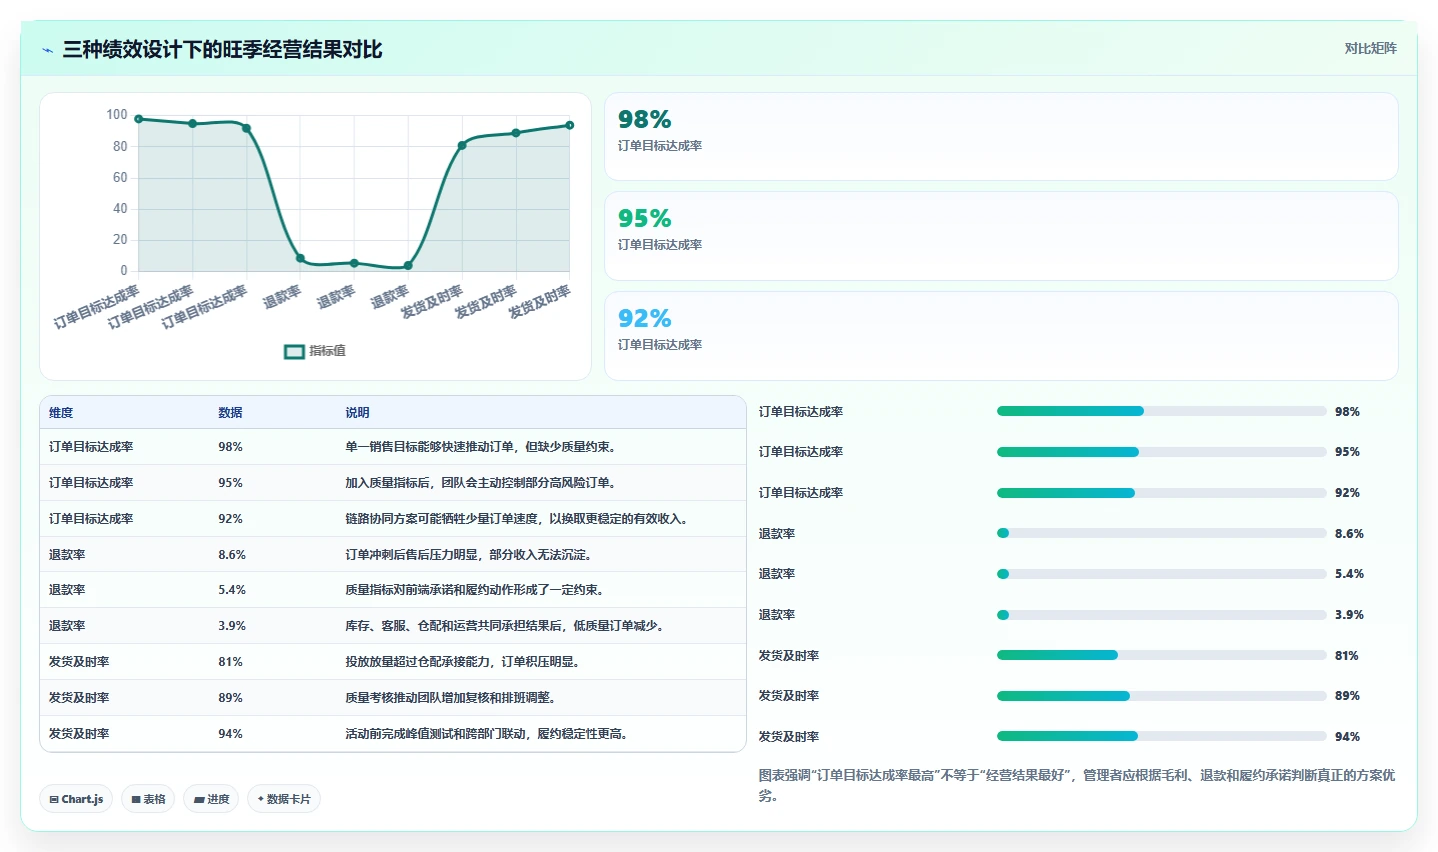This screenshot has width=1438, height=852.
Task: Click the 100 label on the chart y-axis
Action: (117, 115)
